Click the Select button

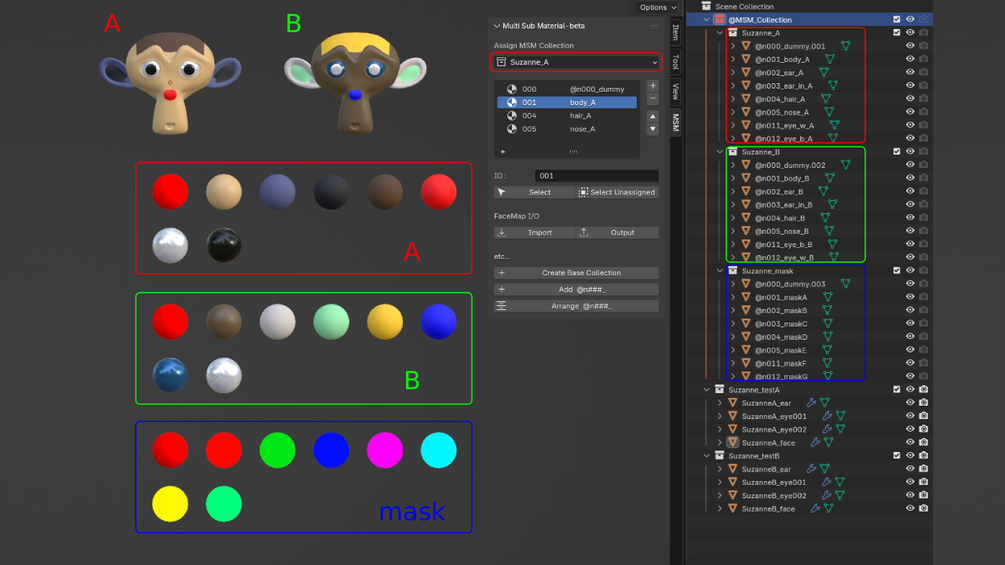tap(534, 192)
